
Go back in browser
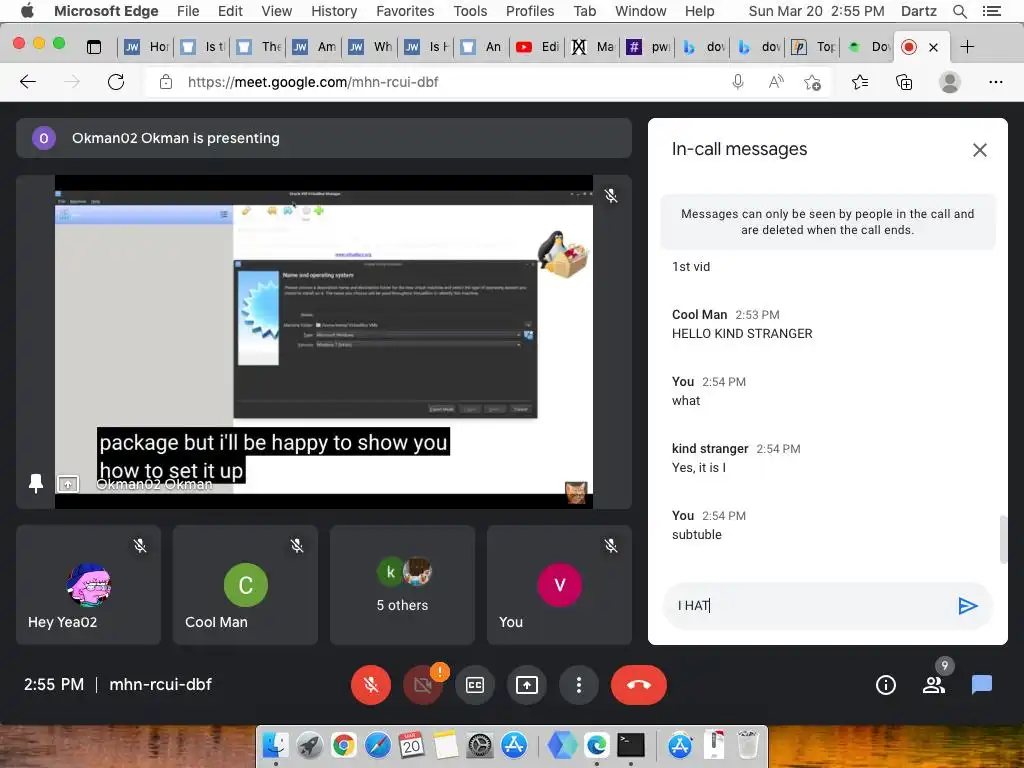coord(28,82)
